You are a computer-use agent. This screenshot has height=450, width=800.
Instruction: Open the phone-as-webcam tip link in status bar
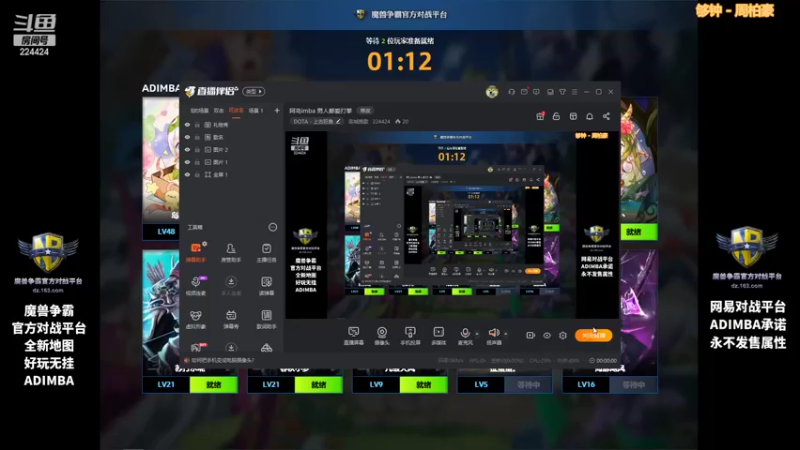pos(222,360)
